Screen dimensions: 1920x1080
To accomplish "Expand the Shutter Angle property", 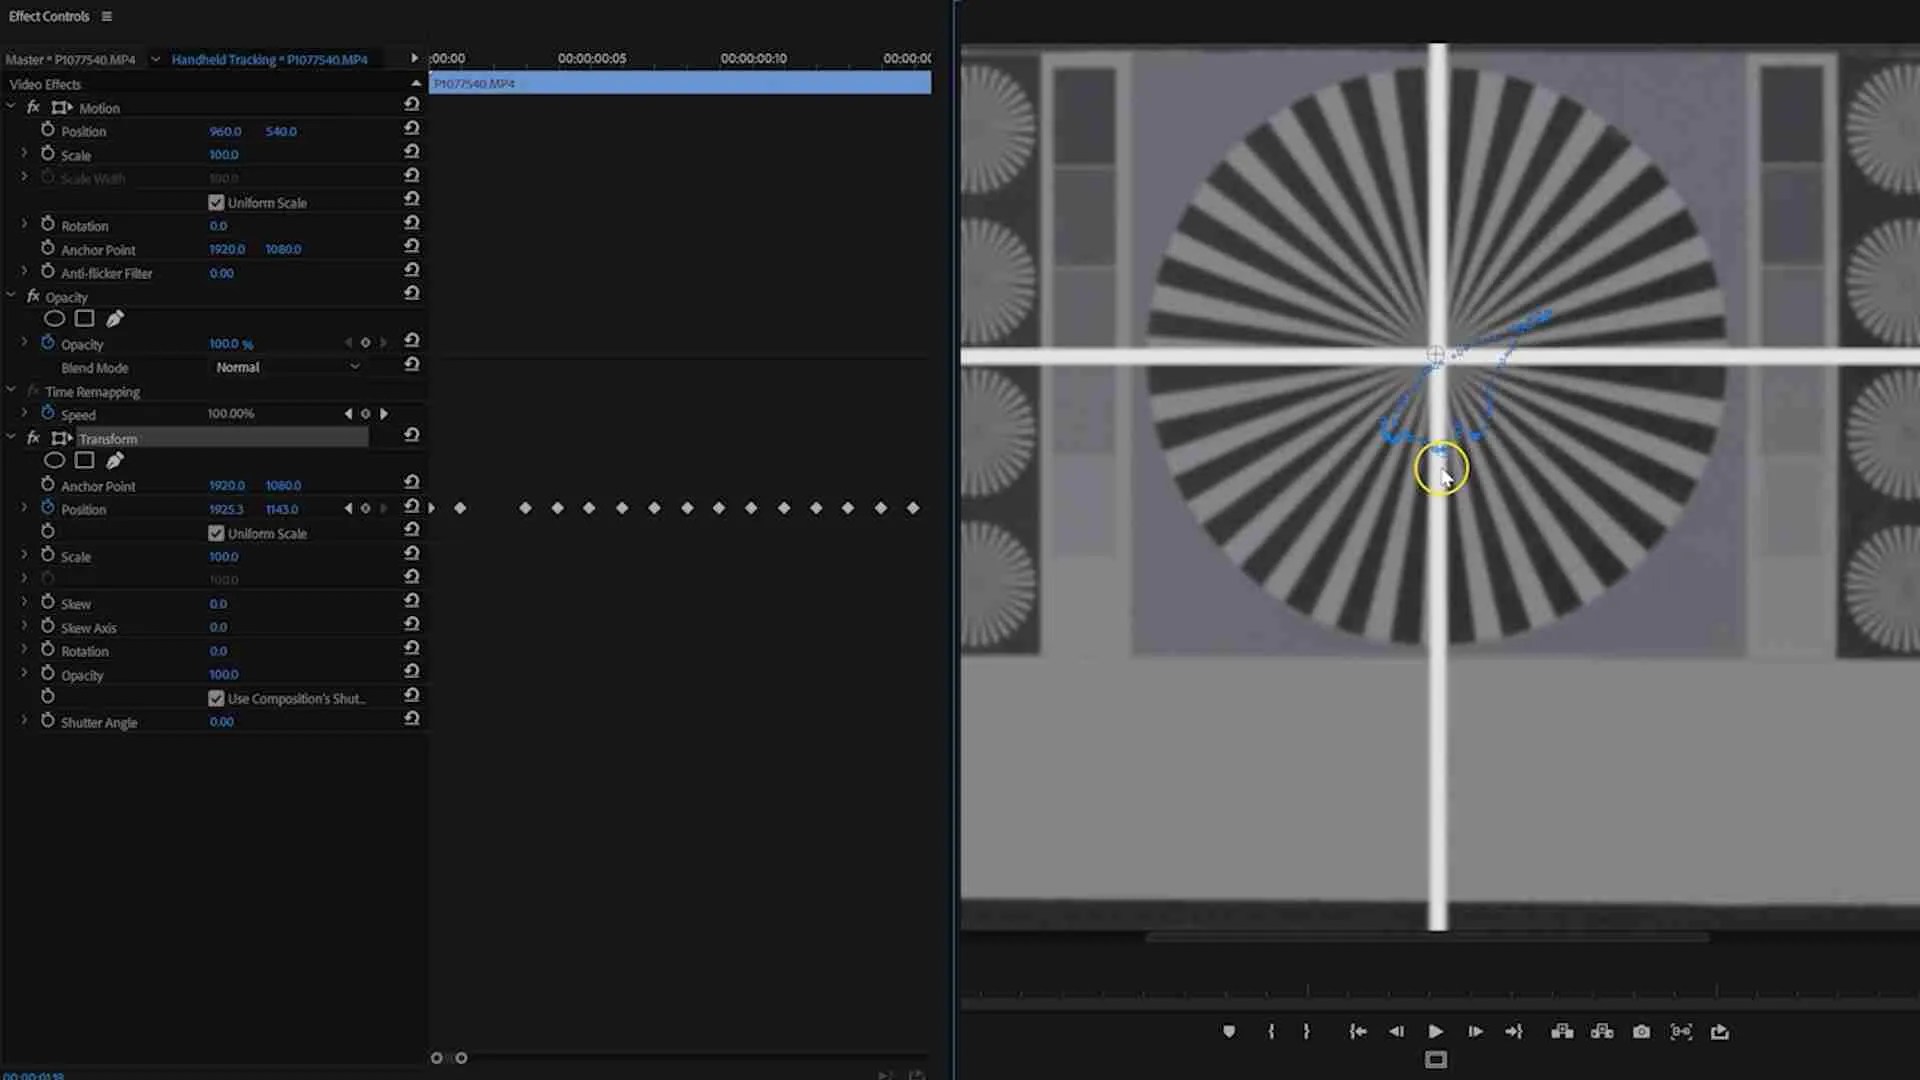I will point(24,721).
